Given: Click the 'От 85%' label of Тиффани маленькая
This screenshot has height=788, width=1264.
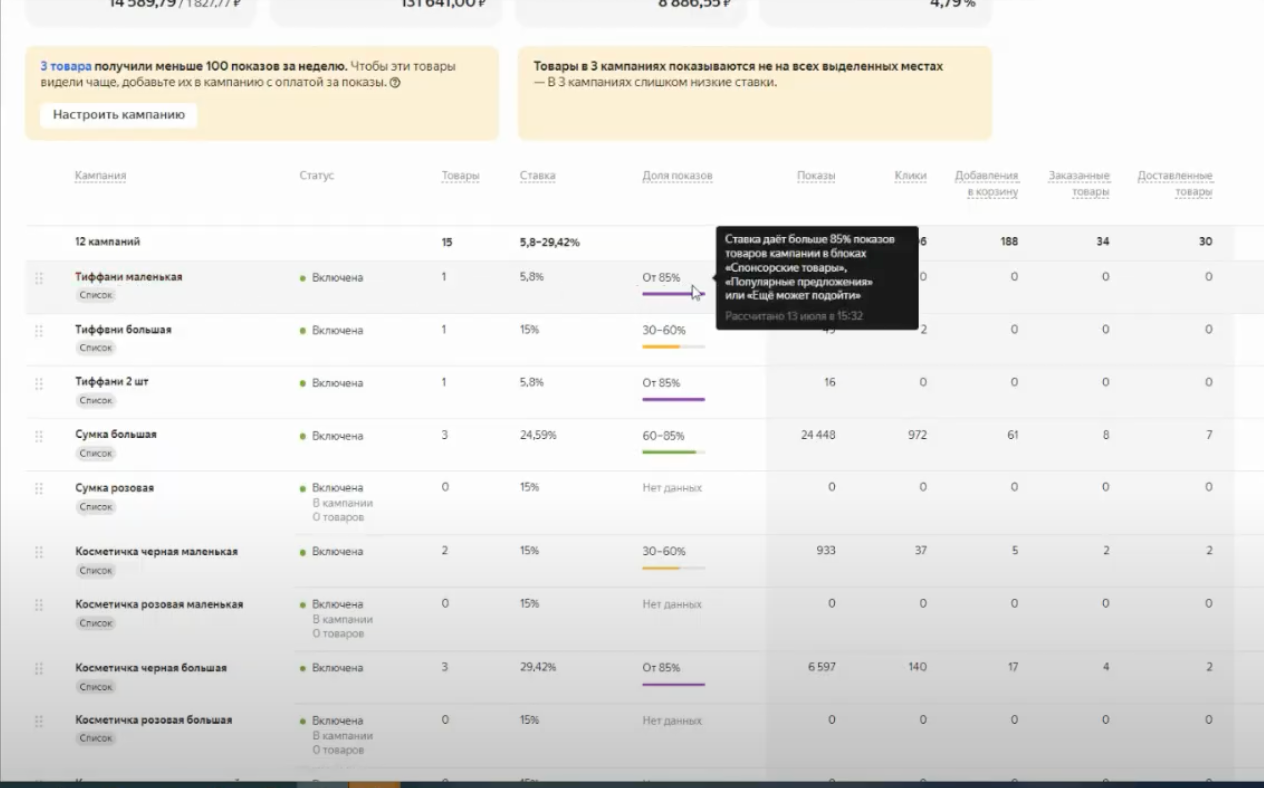Looking at the screenshot, I should click(661, 277).
